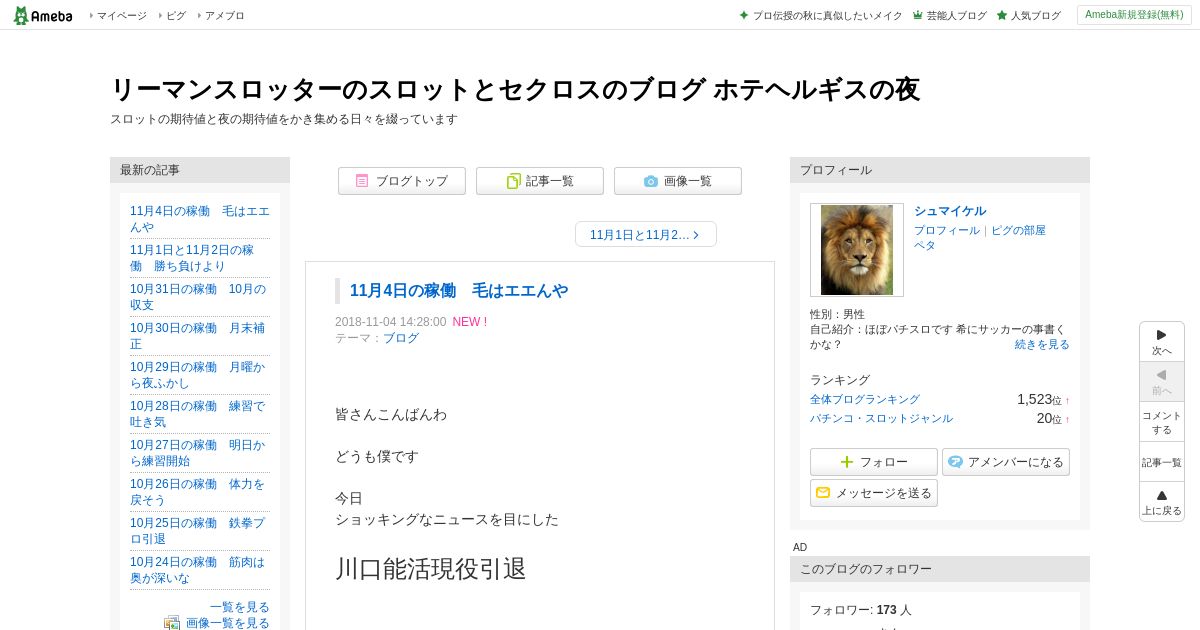
Task: Click Ameba新規登録(無料) button
Action: [1134, 15]
